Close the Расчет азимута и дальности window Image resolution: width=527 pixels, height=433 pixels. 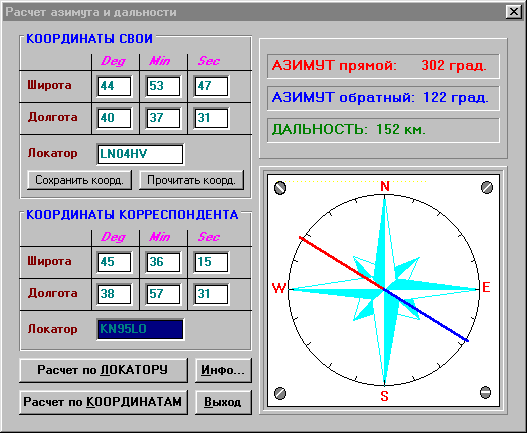pyautogui.click(x=514, y=12)
